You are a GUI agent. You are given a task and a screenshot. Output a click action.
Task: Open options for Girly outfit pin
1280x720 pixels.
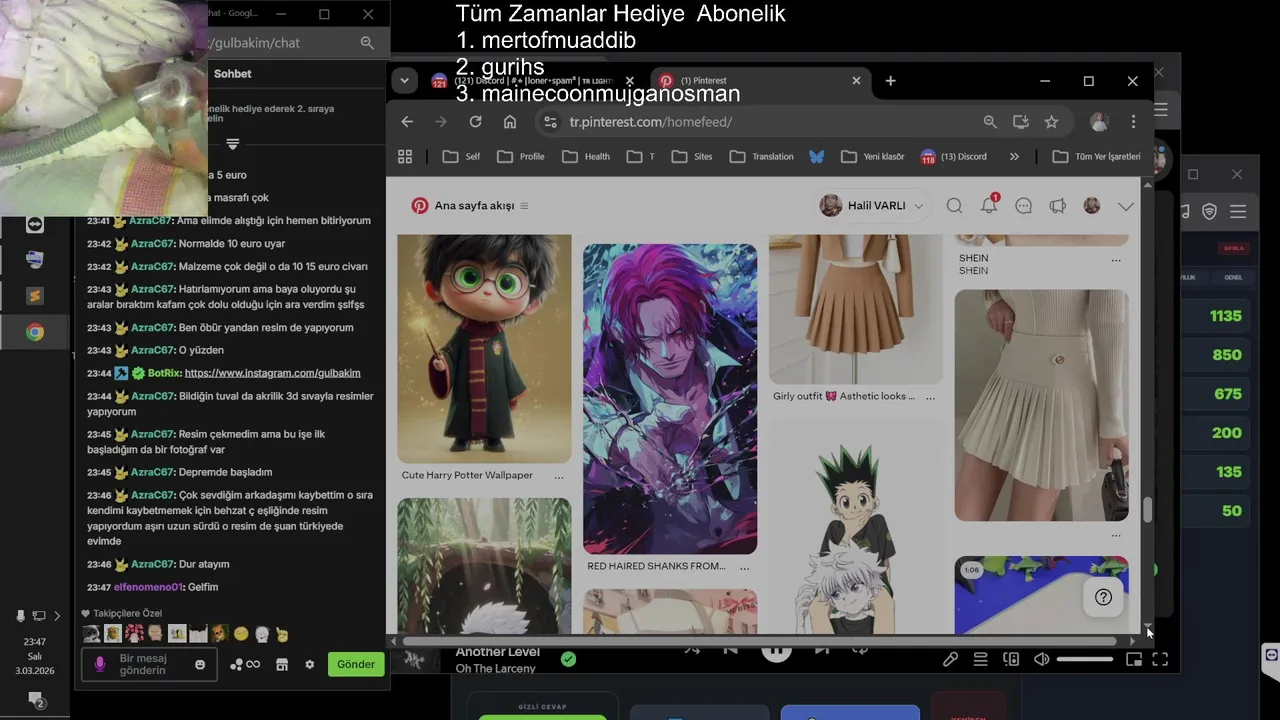[930, 398]
